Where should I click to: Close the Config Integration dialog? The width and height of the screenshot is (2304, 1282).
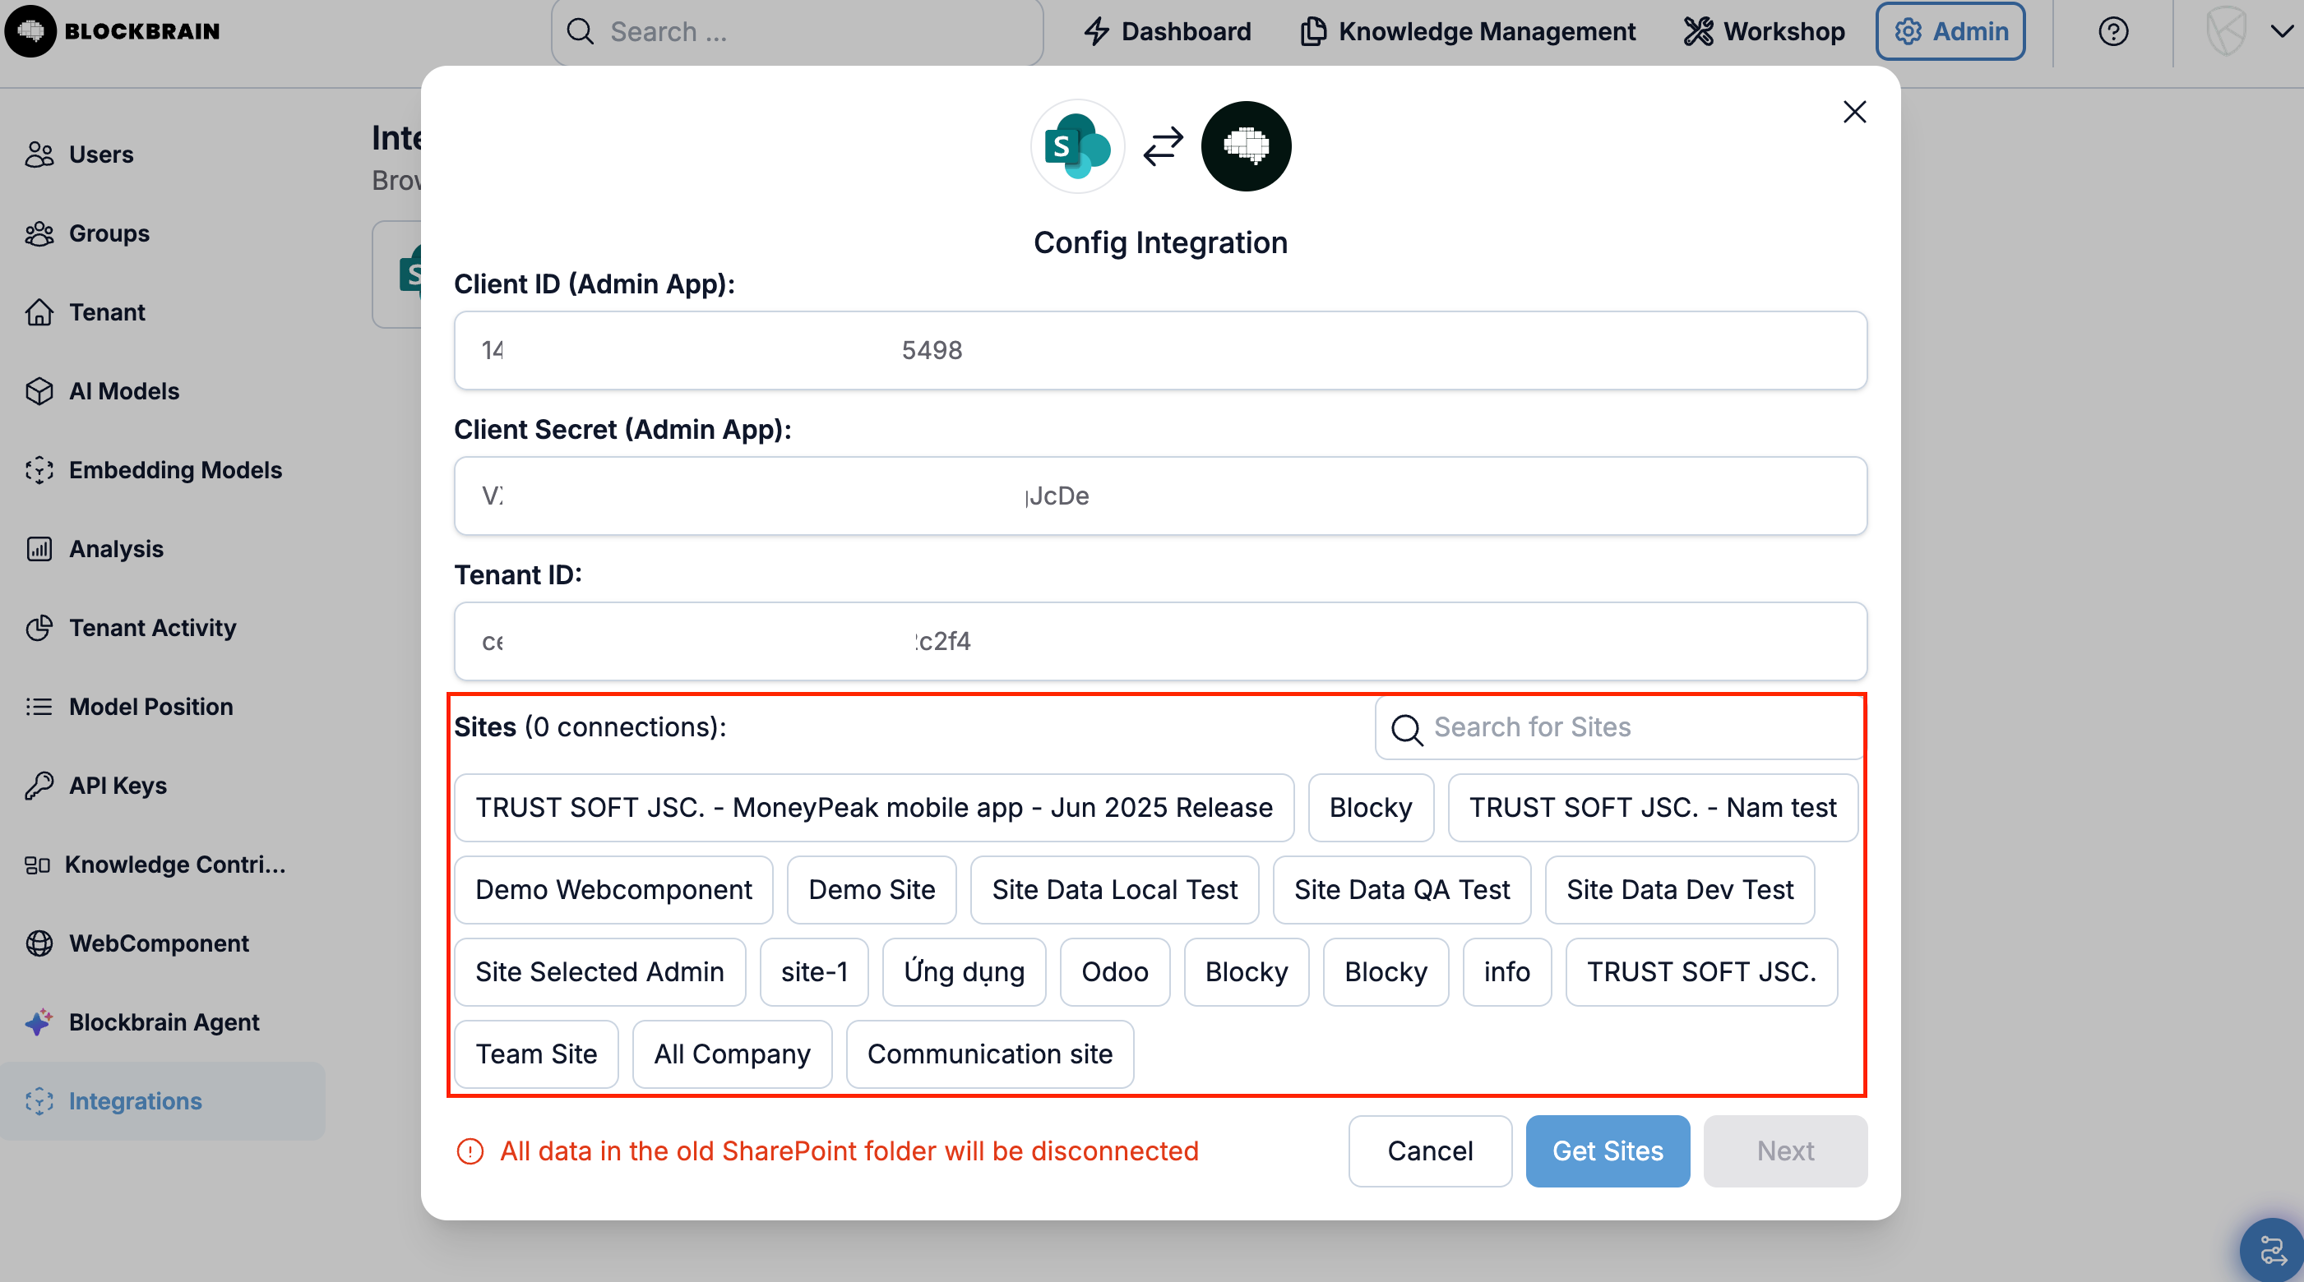click(x=1855, y=112)
